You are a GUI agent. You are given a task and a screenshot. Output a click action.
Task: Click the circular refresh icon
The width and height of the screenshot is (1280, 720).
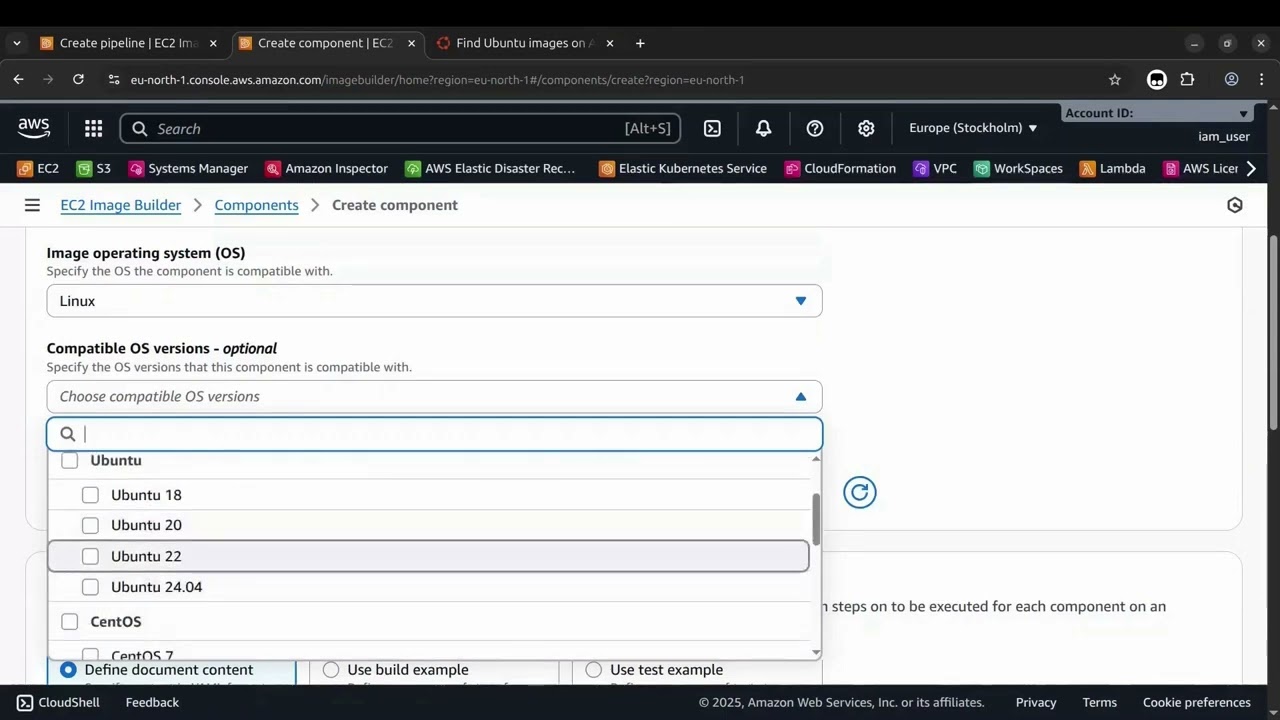point(859,492)
